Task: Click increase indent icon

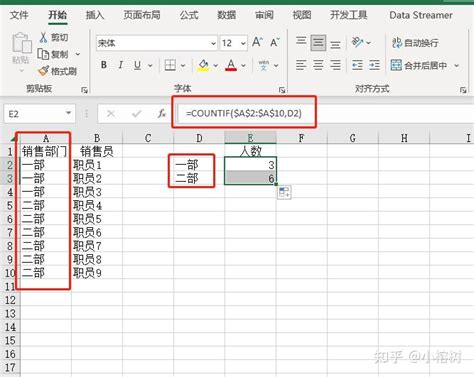Action: point(374,65)
